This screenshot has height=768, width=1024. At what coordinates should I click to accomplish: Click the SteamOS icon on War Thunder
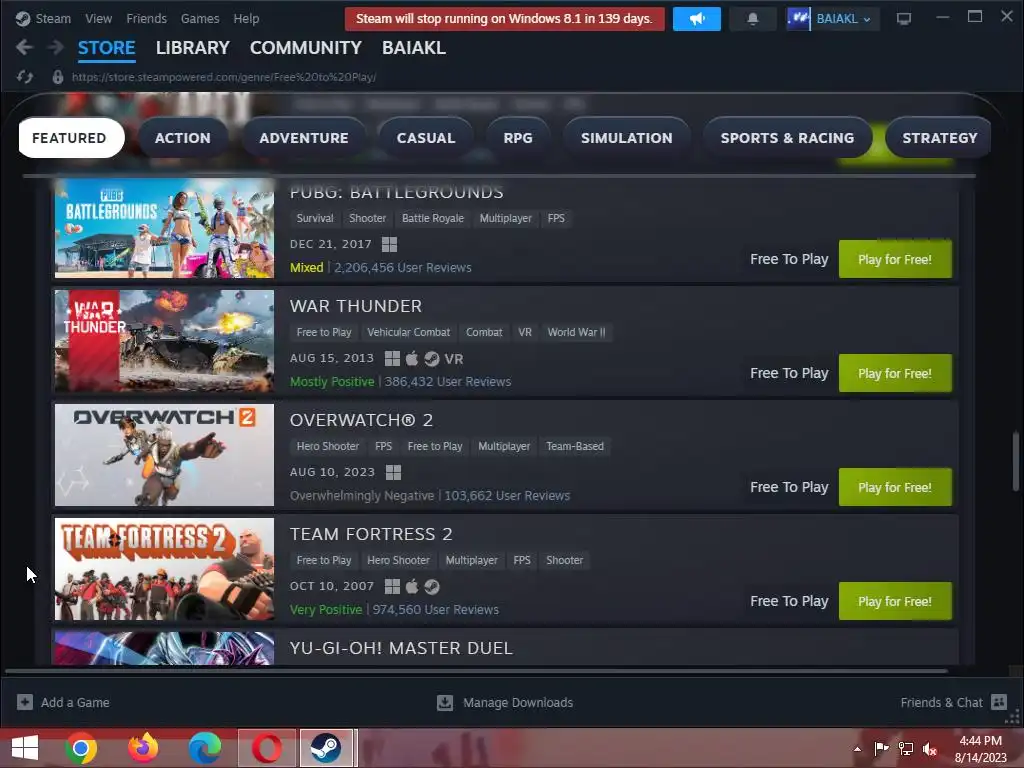[432, 359]
